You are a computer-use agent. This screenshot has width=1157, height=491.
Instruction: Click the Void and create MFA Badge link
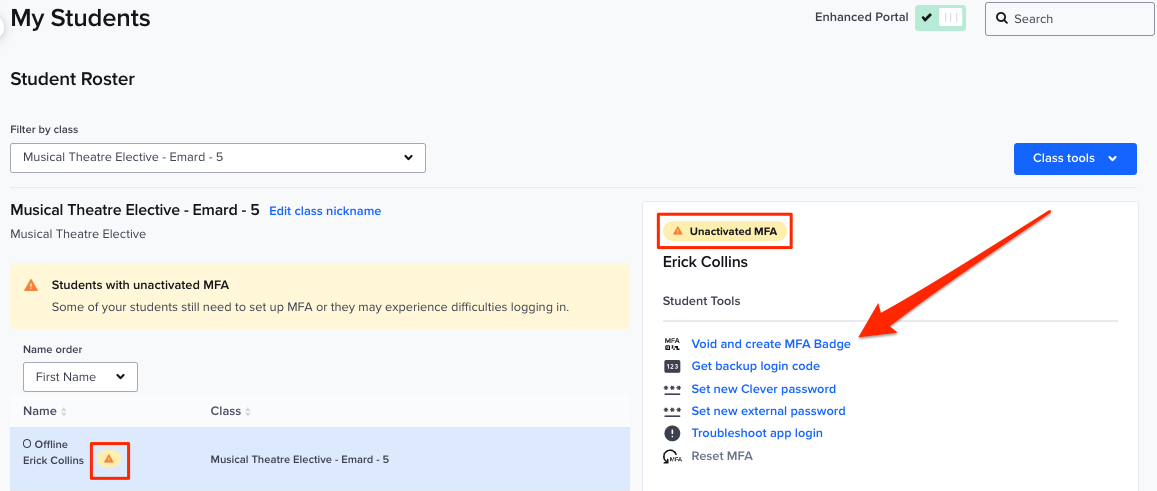coord(770,344)
